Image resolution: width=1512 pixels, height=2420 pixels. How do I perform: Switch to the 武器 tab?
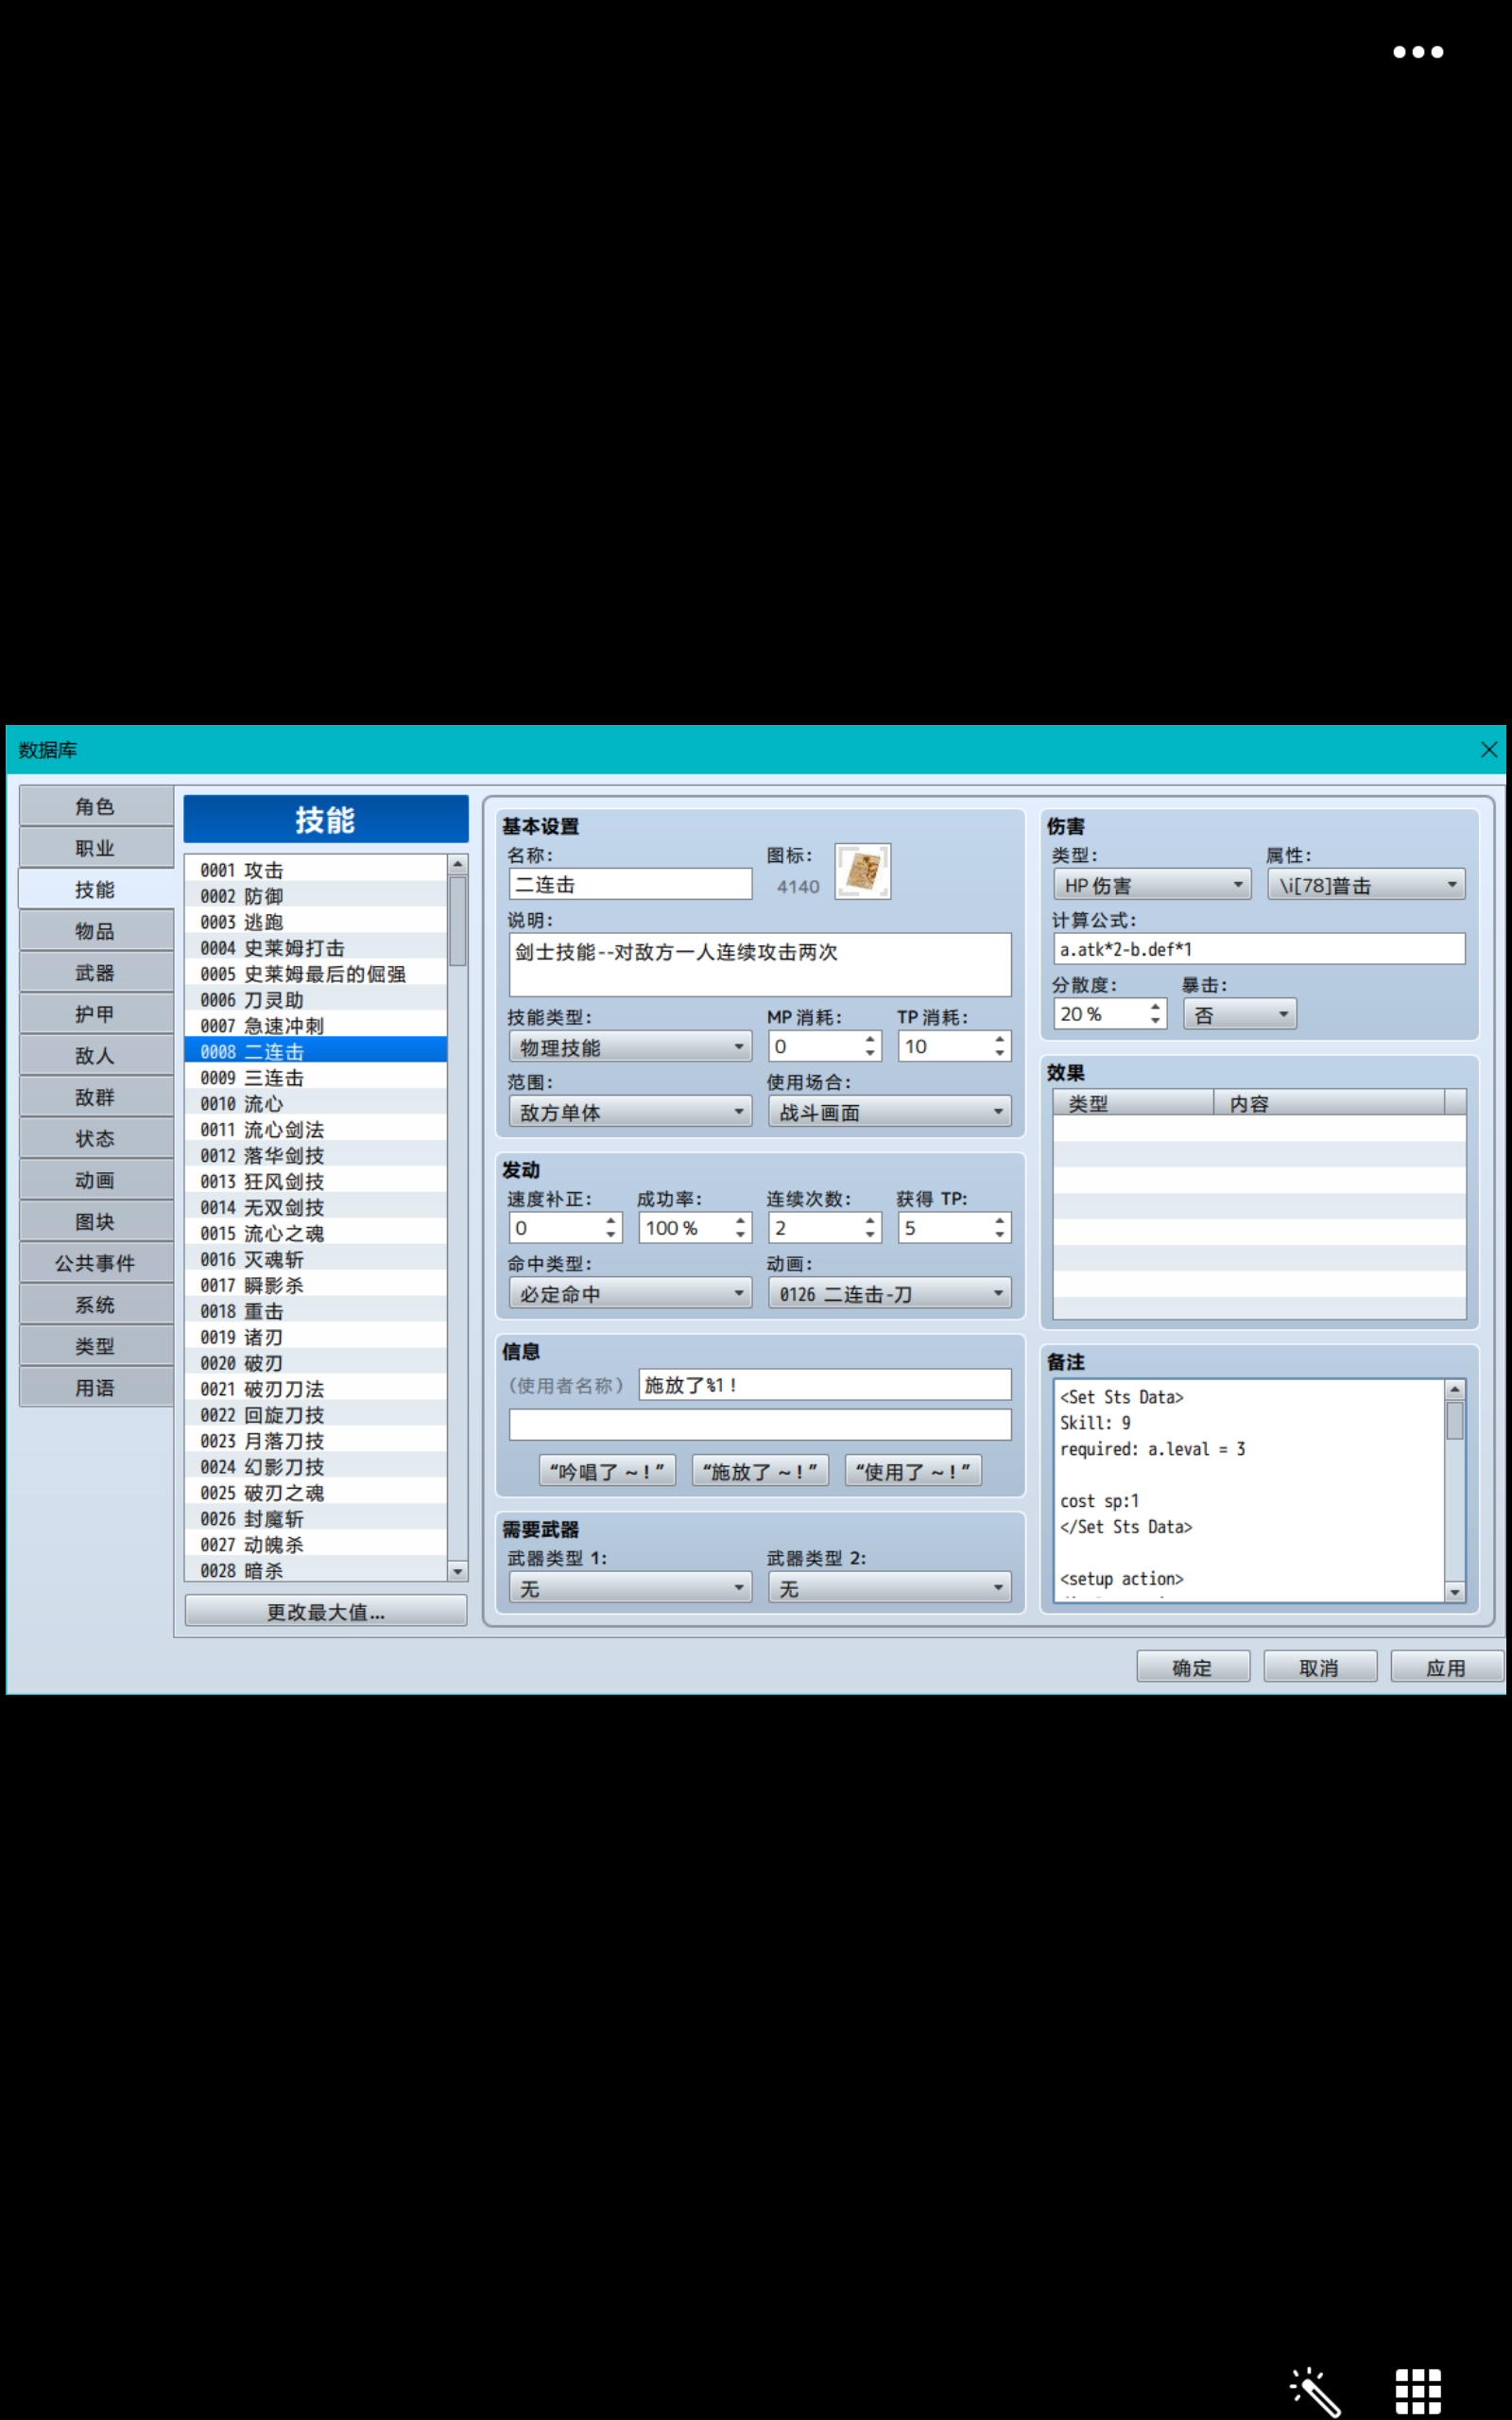click(x=96, y=973)
